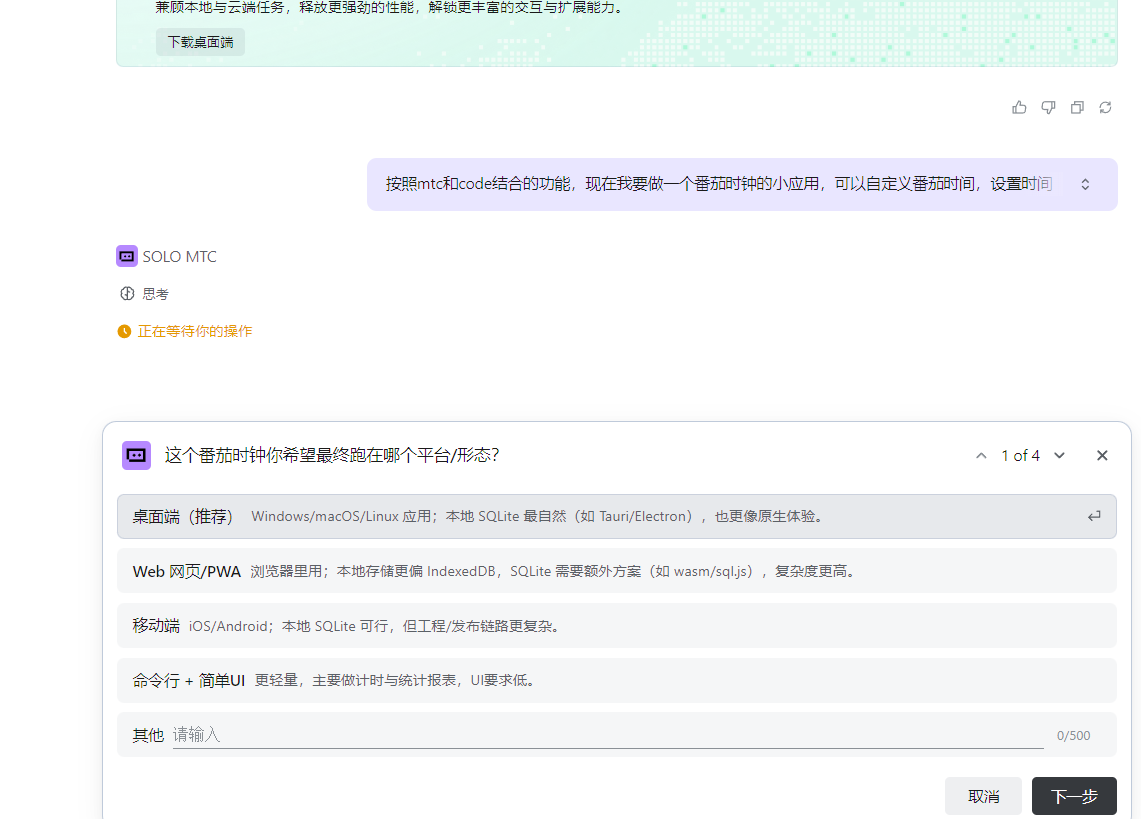Viewport: 1141px width, 819px height.
Task: Click the 其他 text input field
Action: tap(607, 735)
